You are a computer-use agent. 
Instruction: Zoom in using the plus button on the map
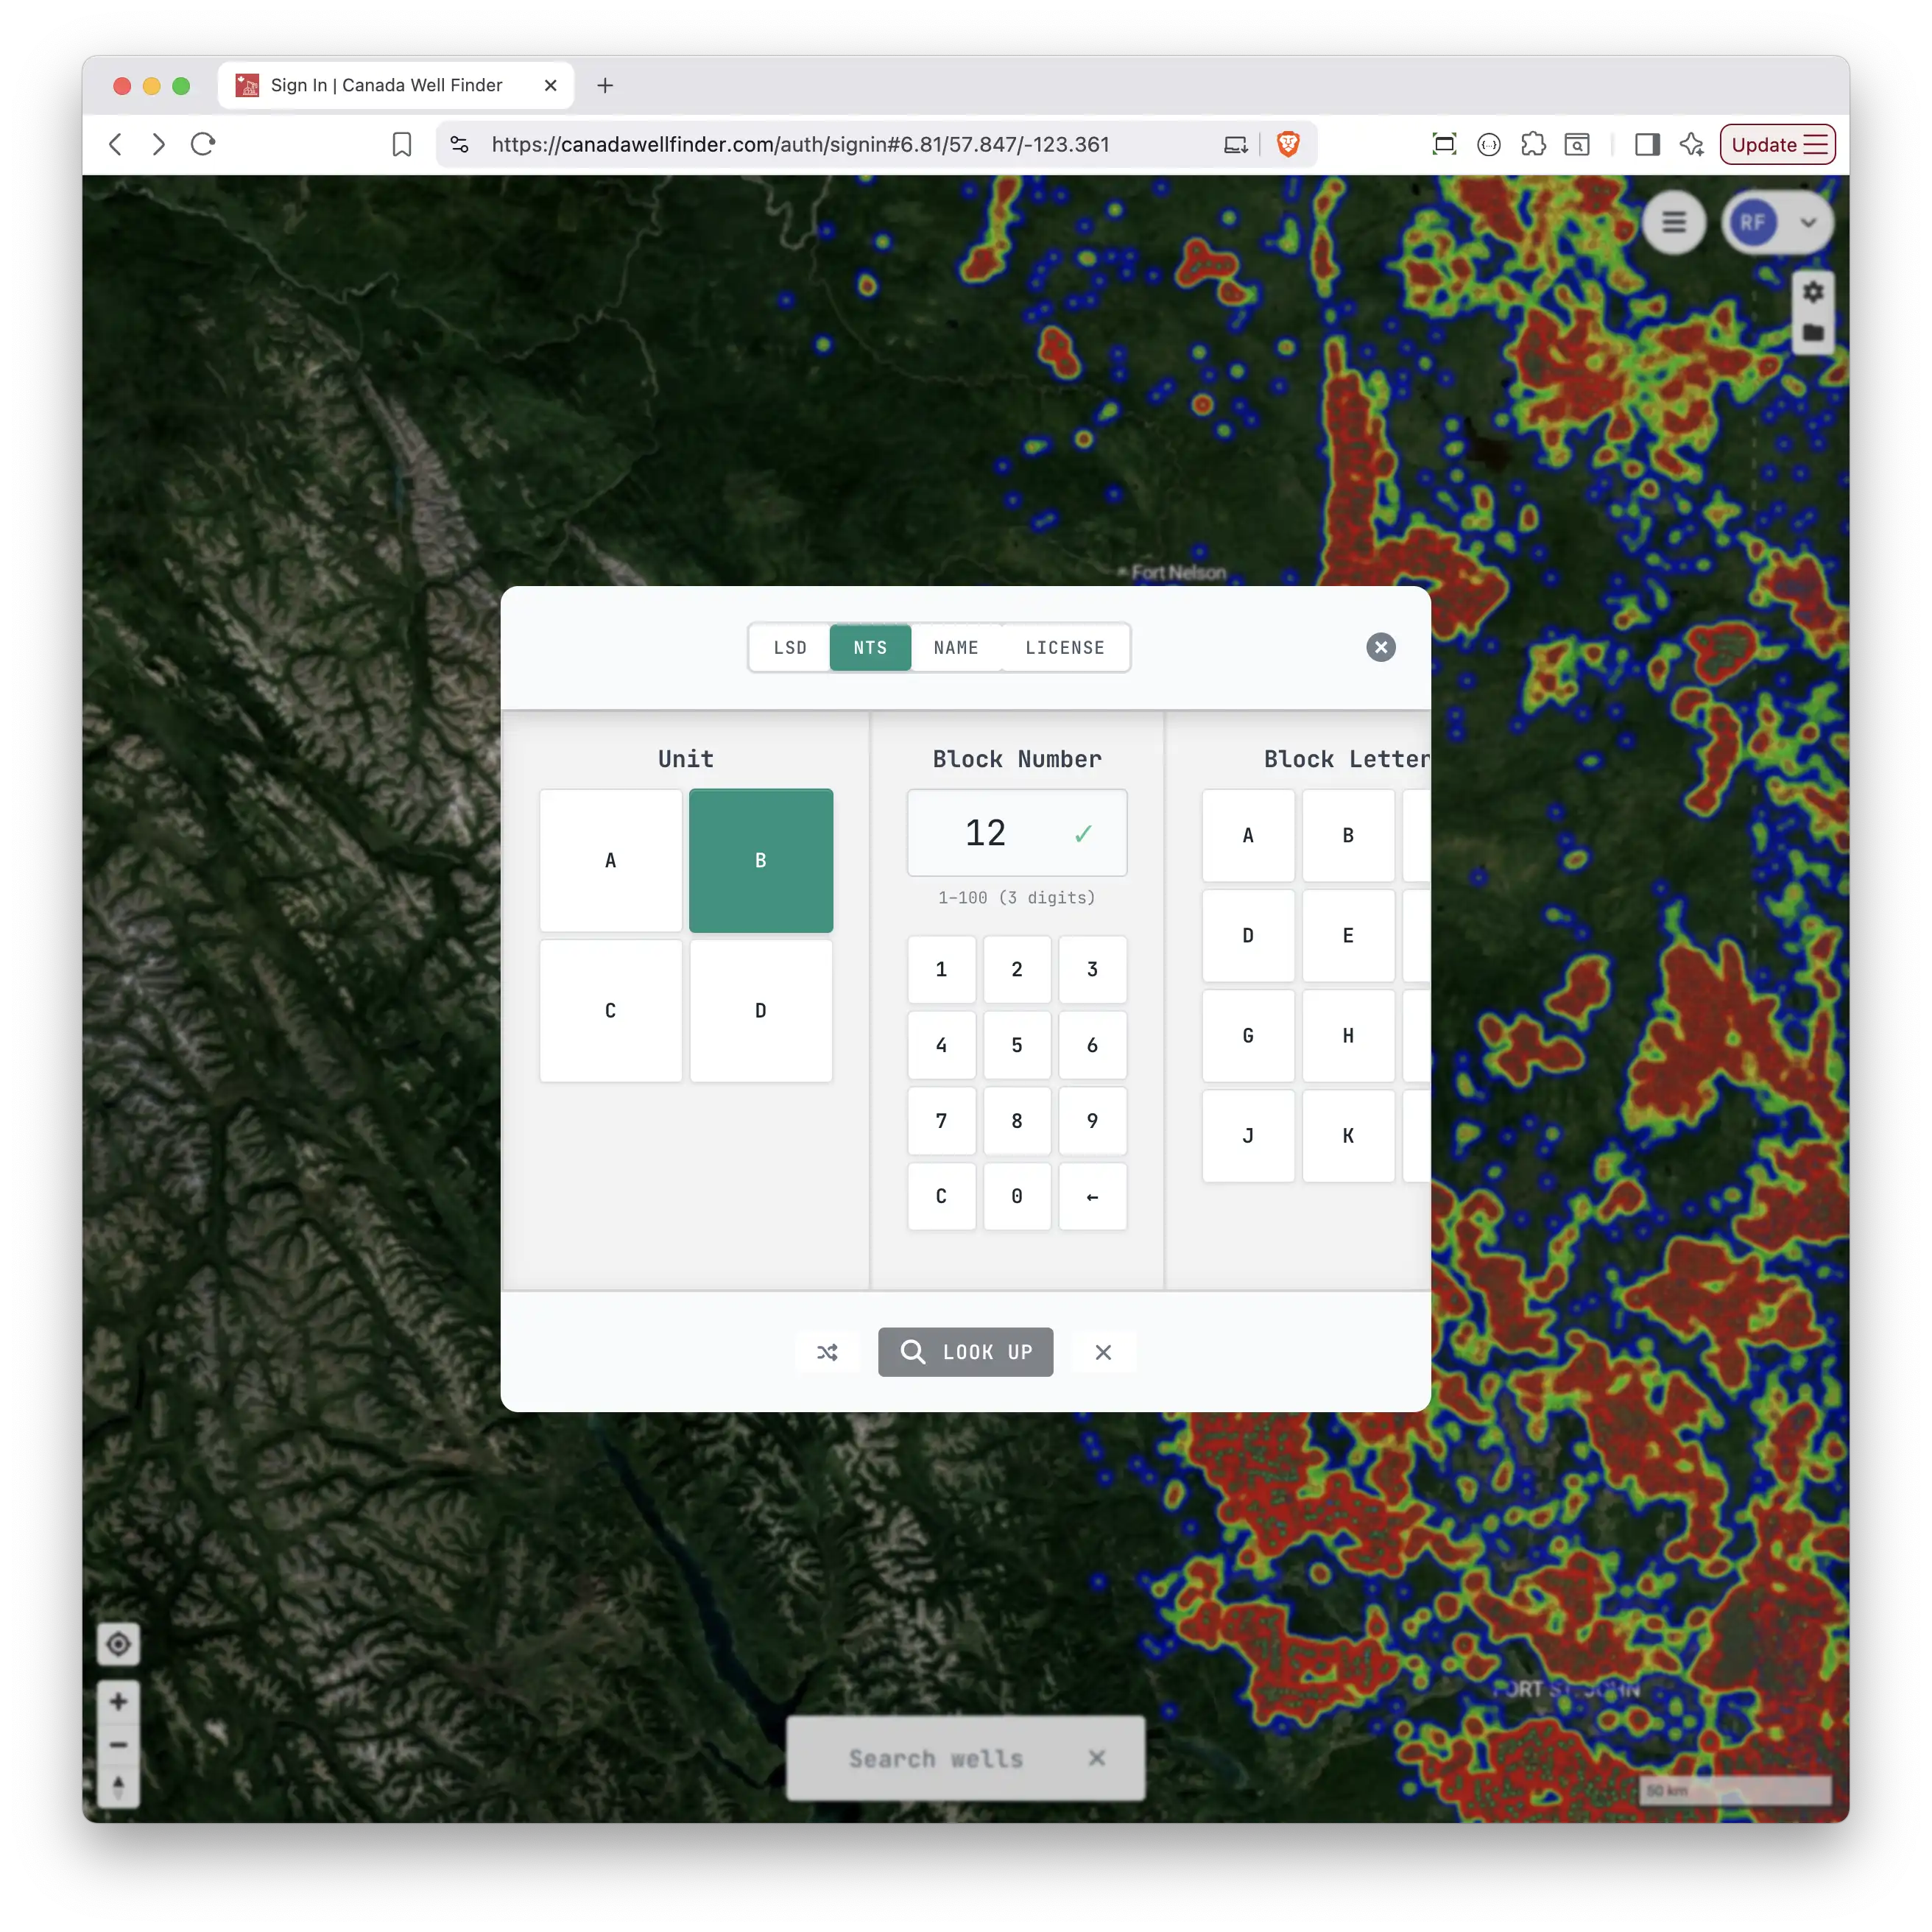point(119,1701)
